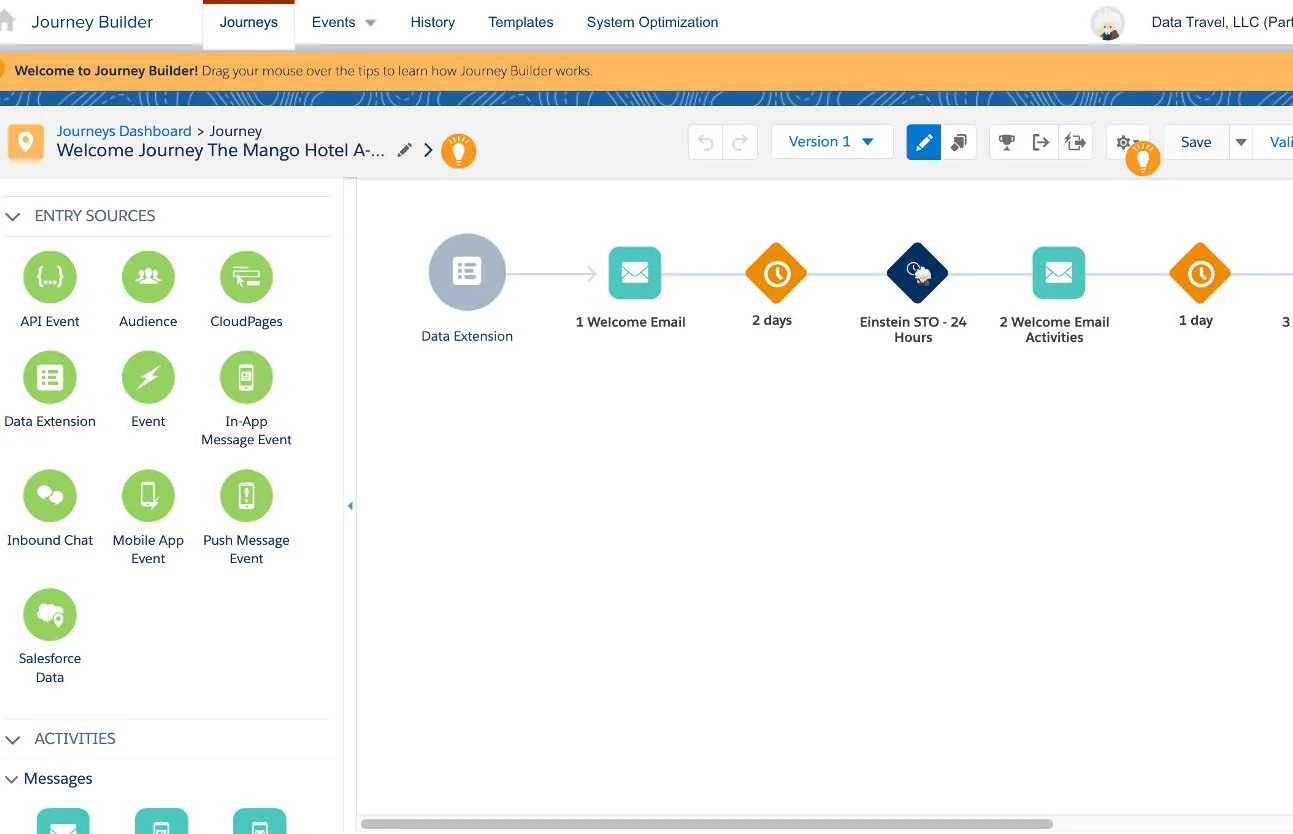The image size is (1293, 834).
Task: Click the Welcome to Journey Builder banner
Action: pyautogui.click(x=646, y=71)
